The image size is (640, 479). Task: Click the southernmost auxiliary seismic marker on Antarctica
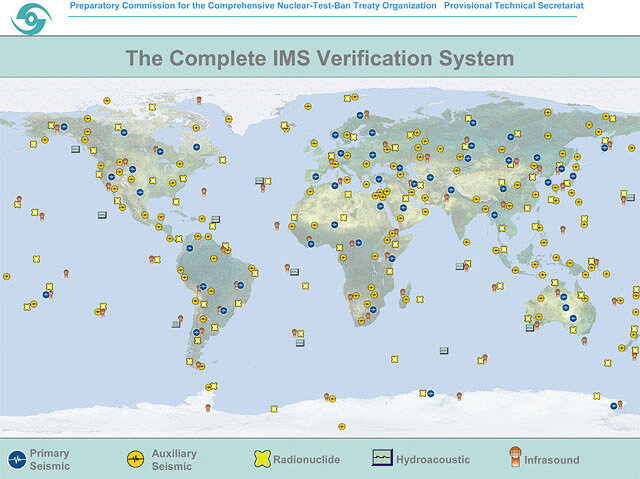(341, 426)
